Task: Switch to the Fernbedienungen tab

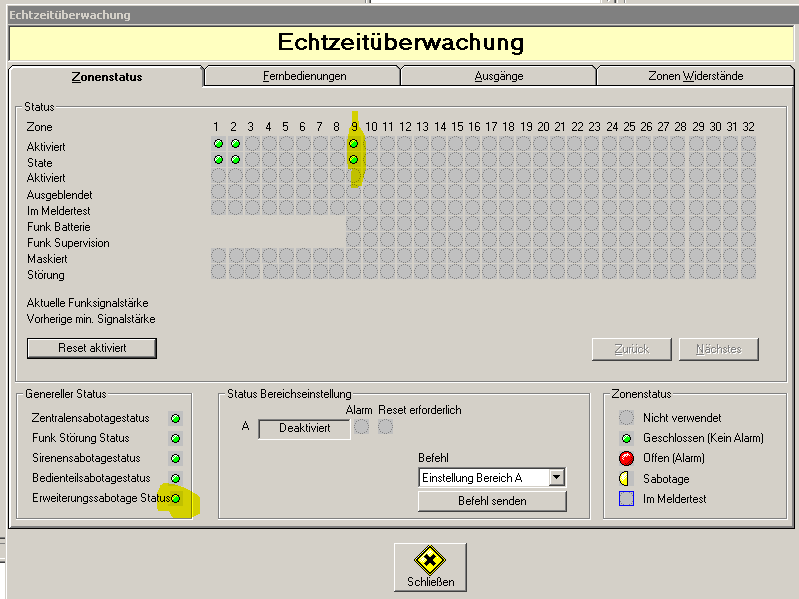Action: pos(303,76)
